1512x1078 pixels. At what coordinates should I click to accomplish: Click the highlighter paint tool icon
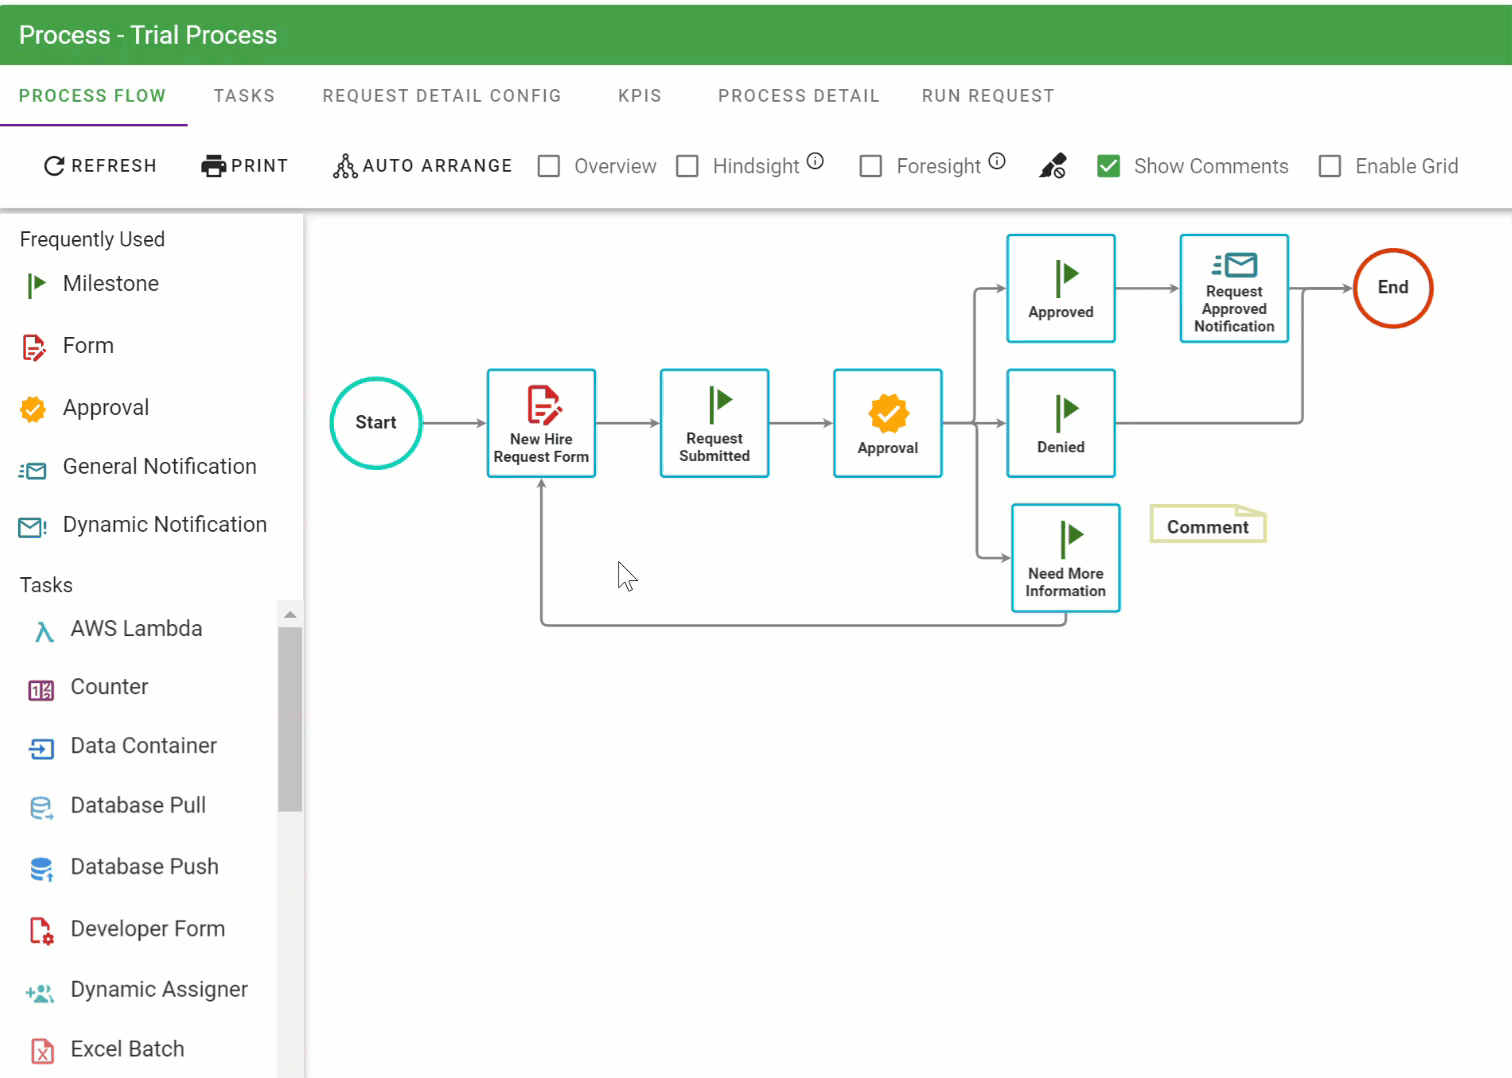pos(1053,166)
